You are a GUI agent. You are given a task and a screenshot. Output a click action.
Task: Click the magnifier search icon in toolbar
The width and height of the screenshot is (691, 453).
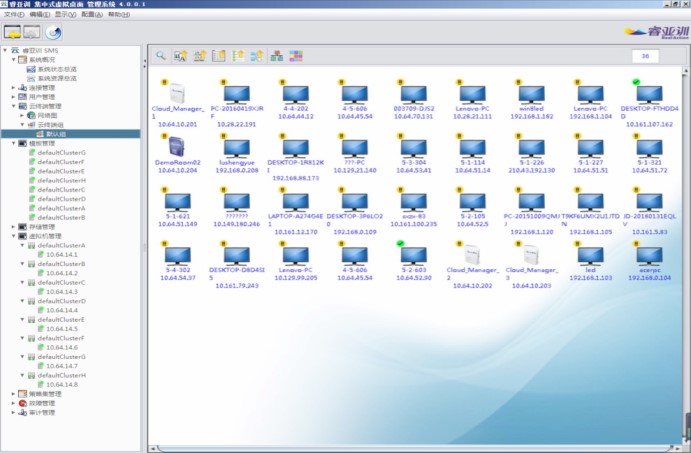tap(161, 56)
